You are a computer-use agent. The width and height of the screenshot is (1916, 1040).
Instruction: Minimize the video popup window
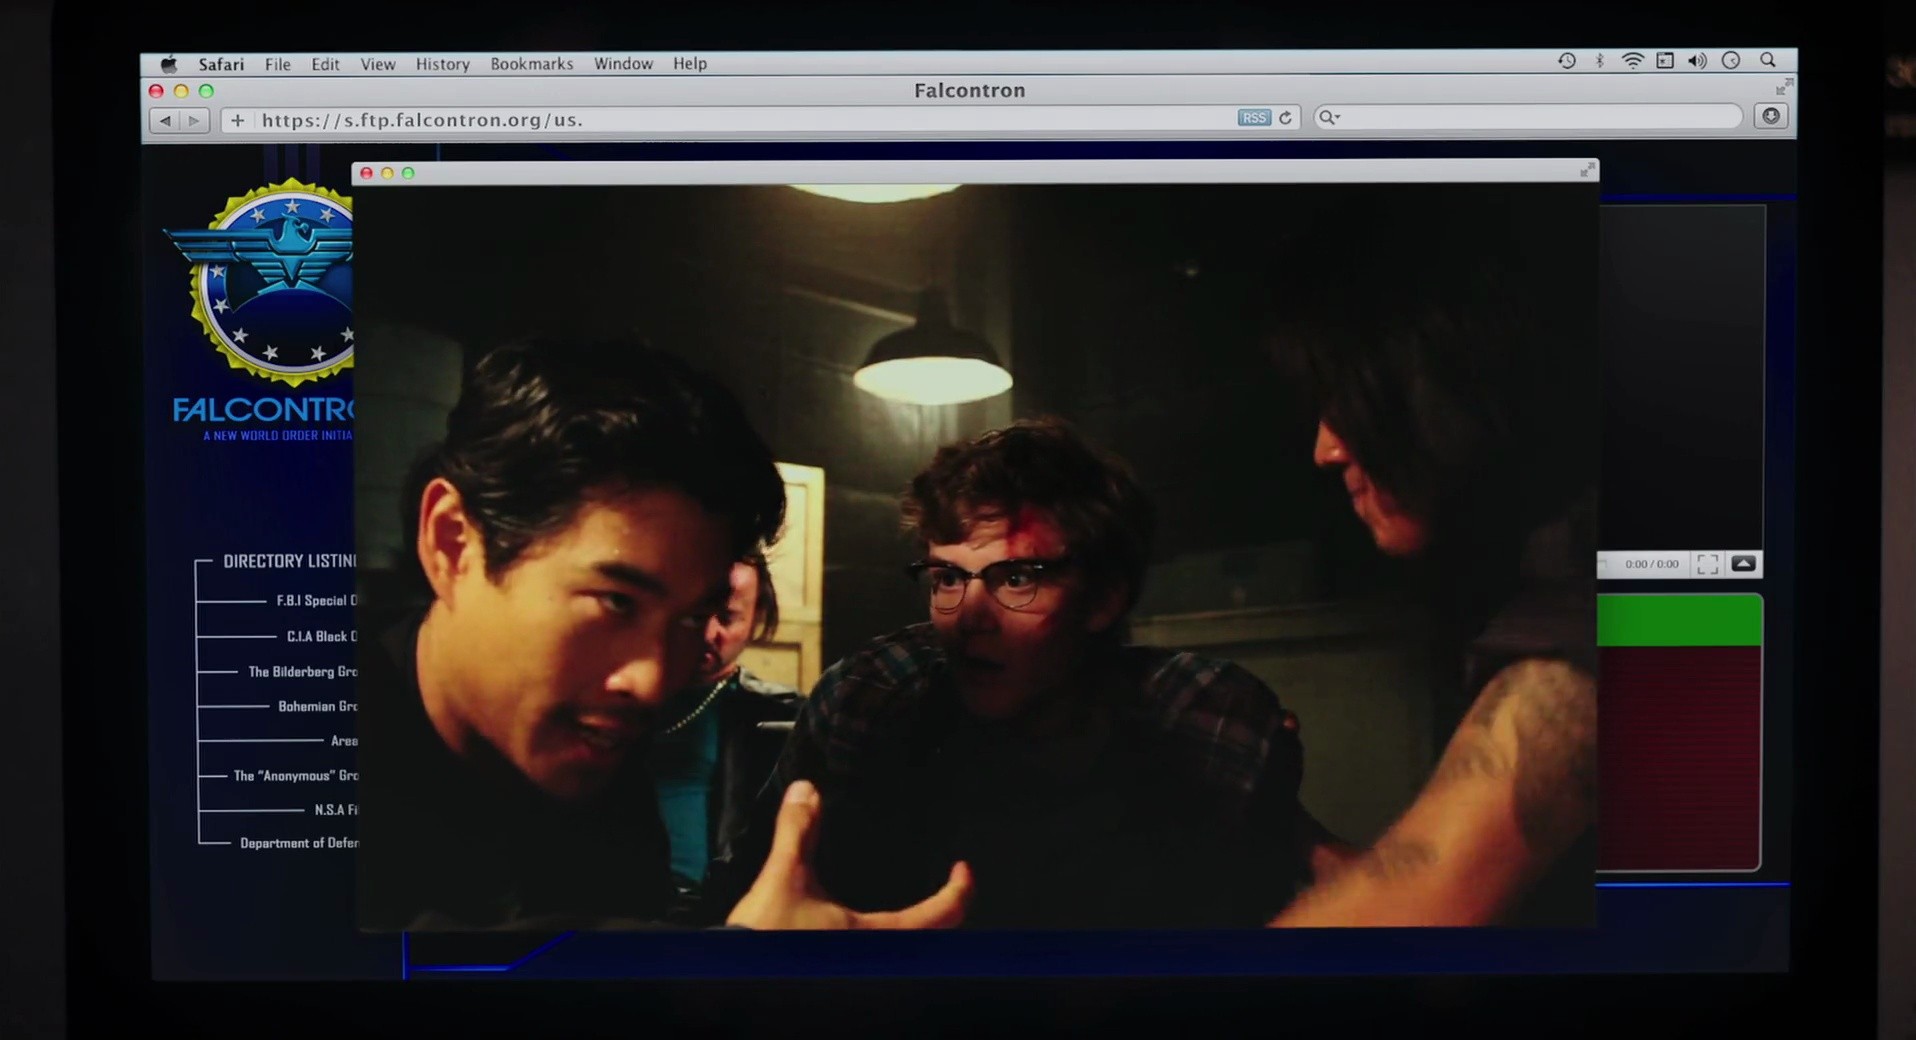click(388, 173)
